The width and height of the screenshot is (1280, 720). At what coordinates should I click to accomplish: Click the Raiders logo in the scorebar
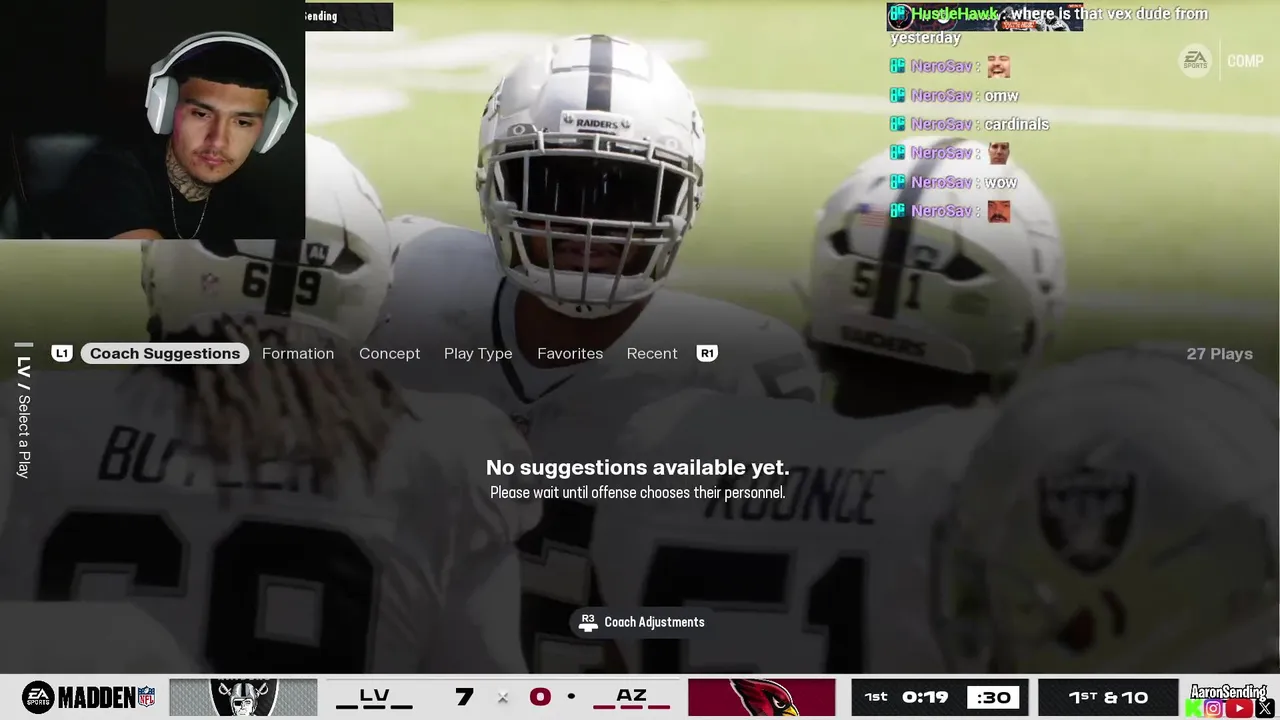pos(243,698)
